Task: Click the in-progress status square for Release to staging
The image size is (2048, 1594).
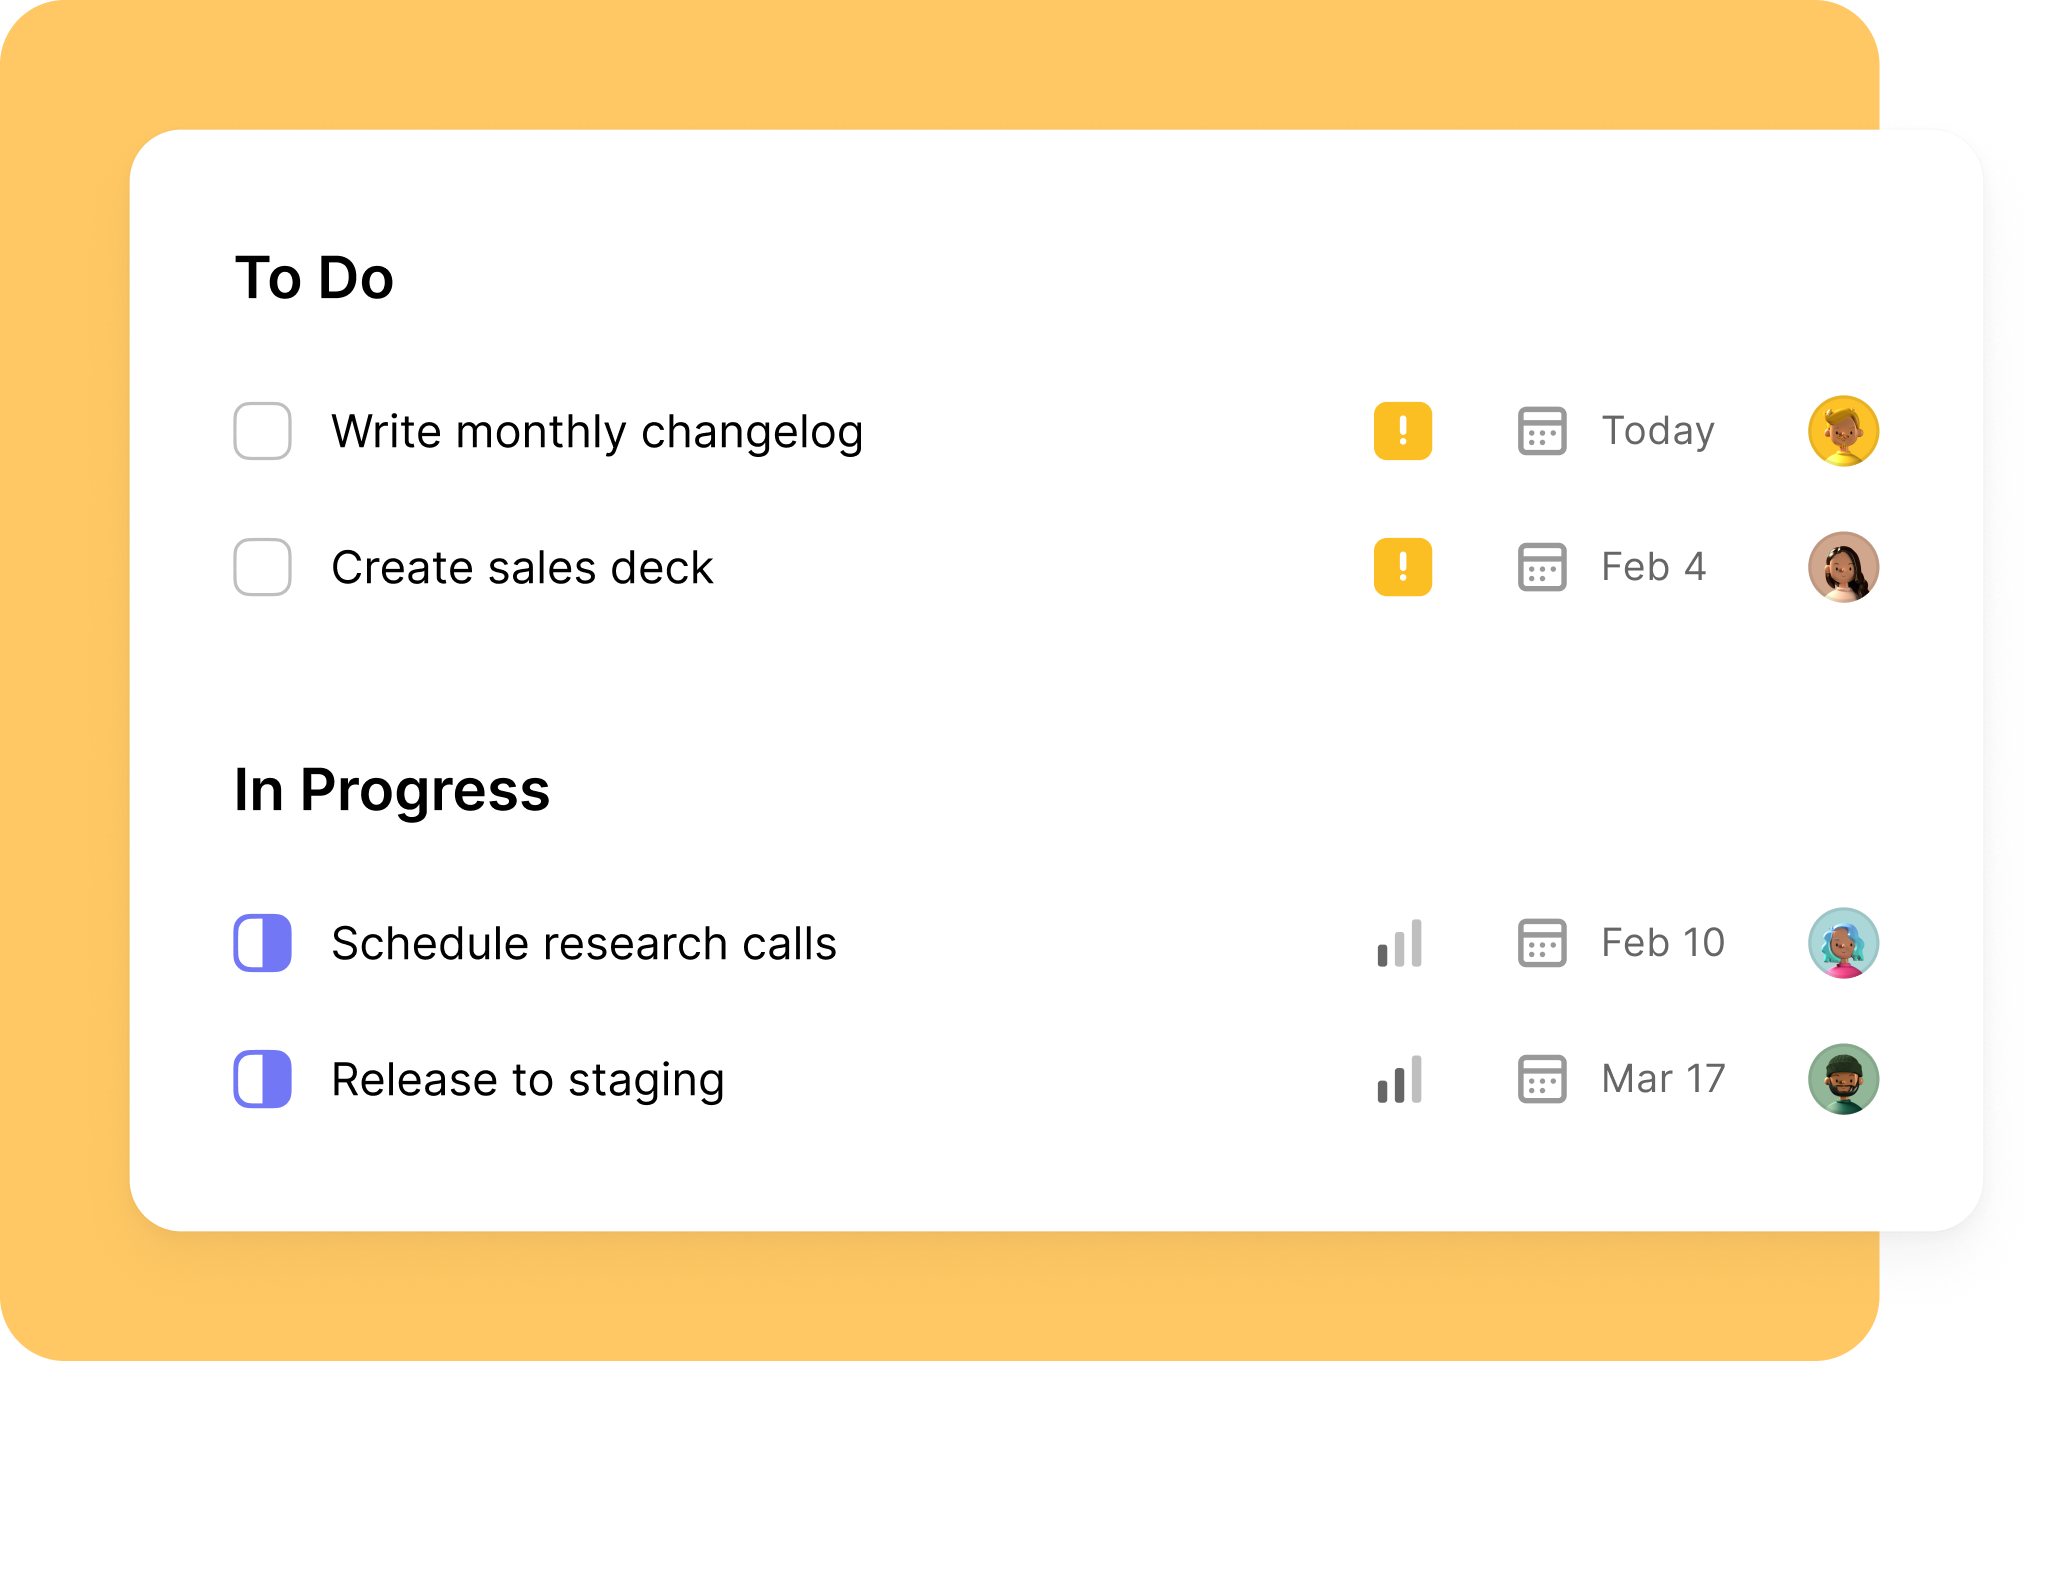Action: click(262, 1078)
